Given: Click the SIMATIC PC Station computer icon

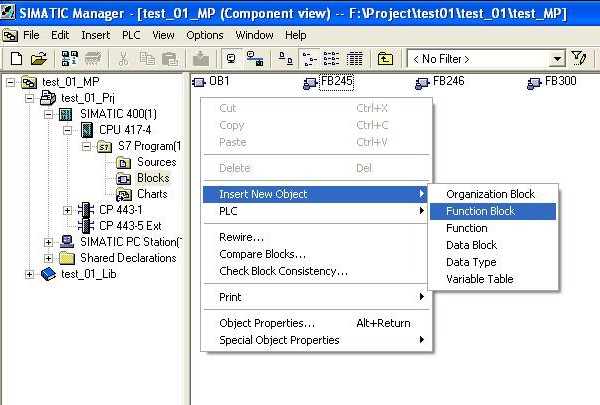Looking at the screenshot, I should click(x=67, y=242).
